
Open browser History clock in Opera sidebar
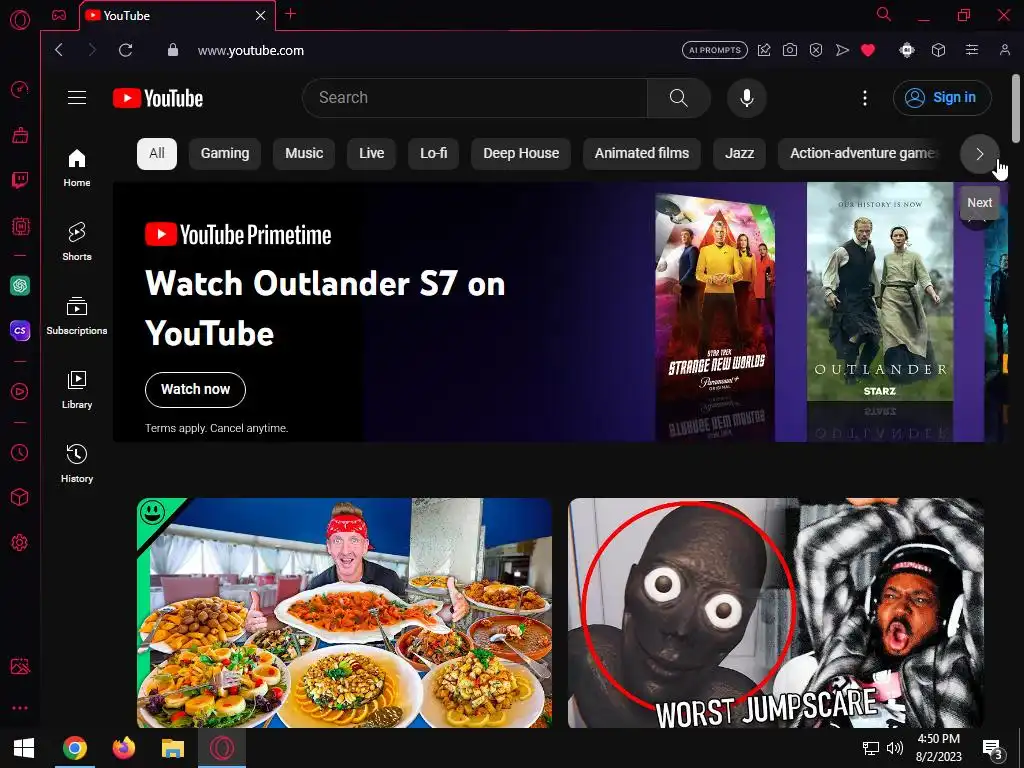[20, 452]
